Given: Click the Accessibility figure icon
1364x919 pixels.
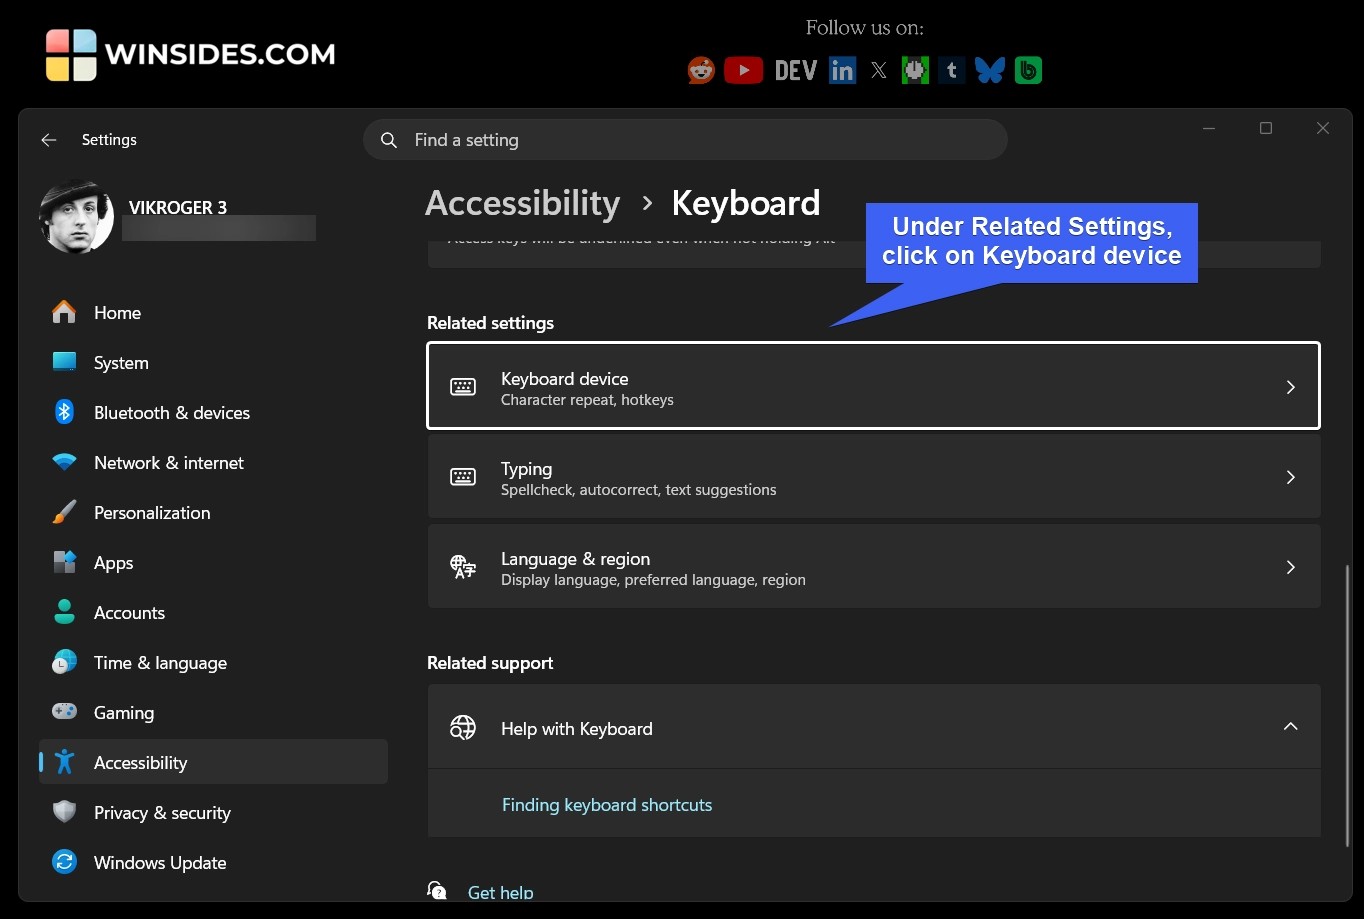Looking at the screenshot, I should pos(64,762).
